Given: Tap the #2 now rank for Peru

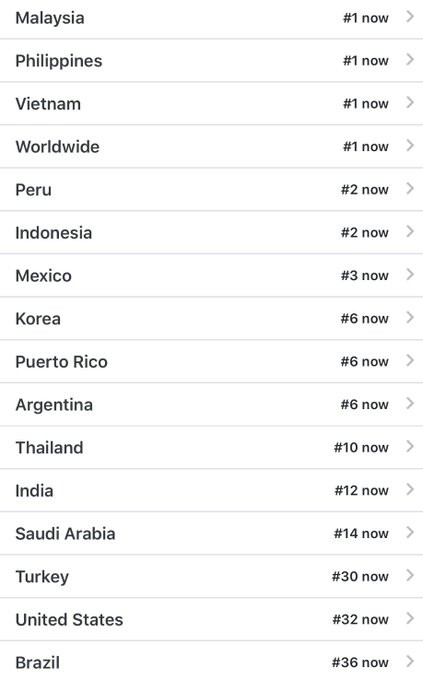Looking at the screenshot, I should [x=364, y=190].
